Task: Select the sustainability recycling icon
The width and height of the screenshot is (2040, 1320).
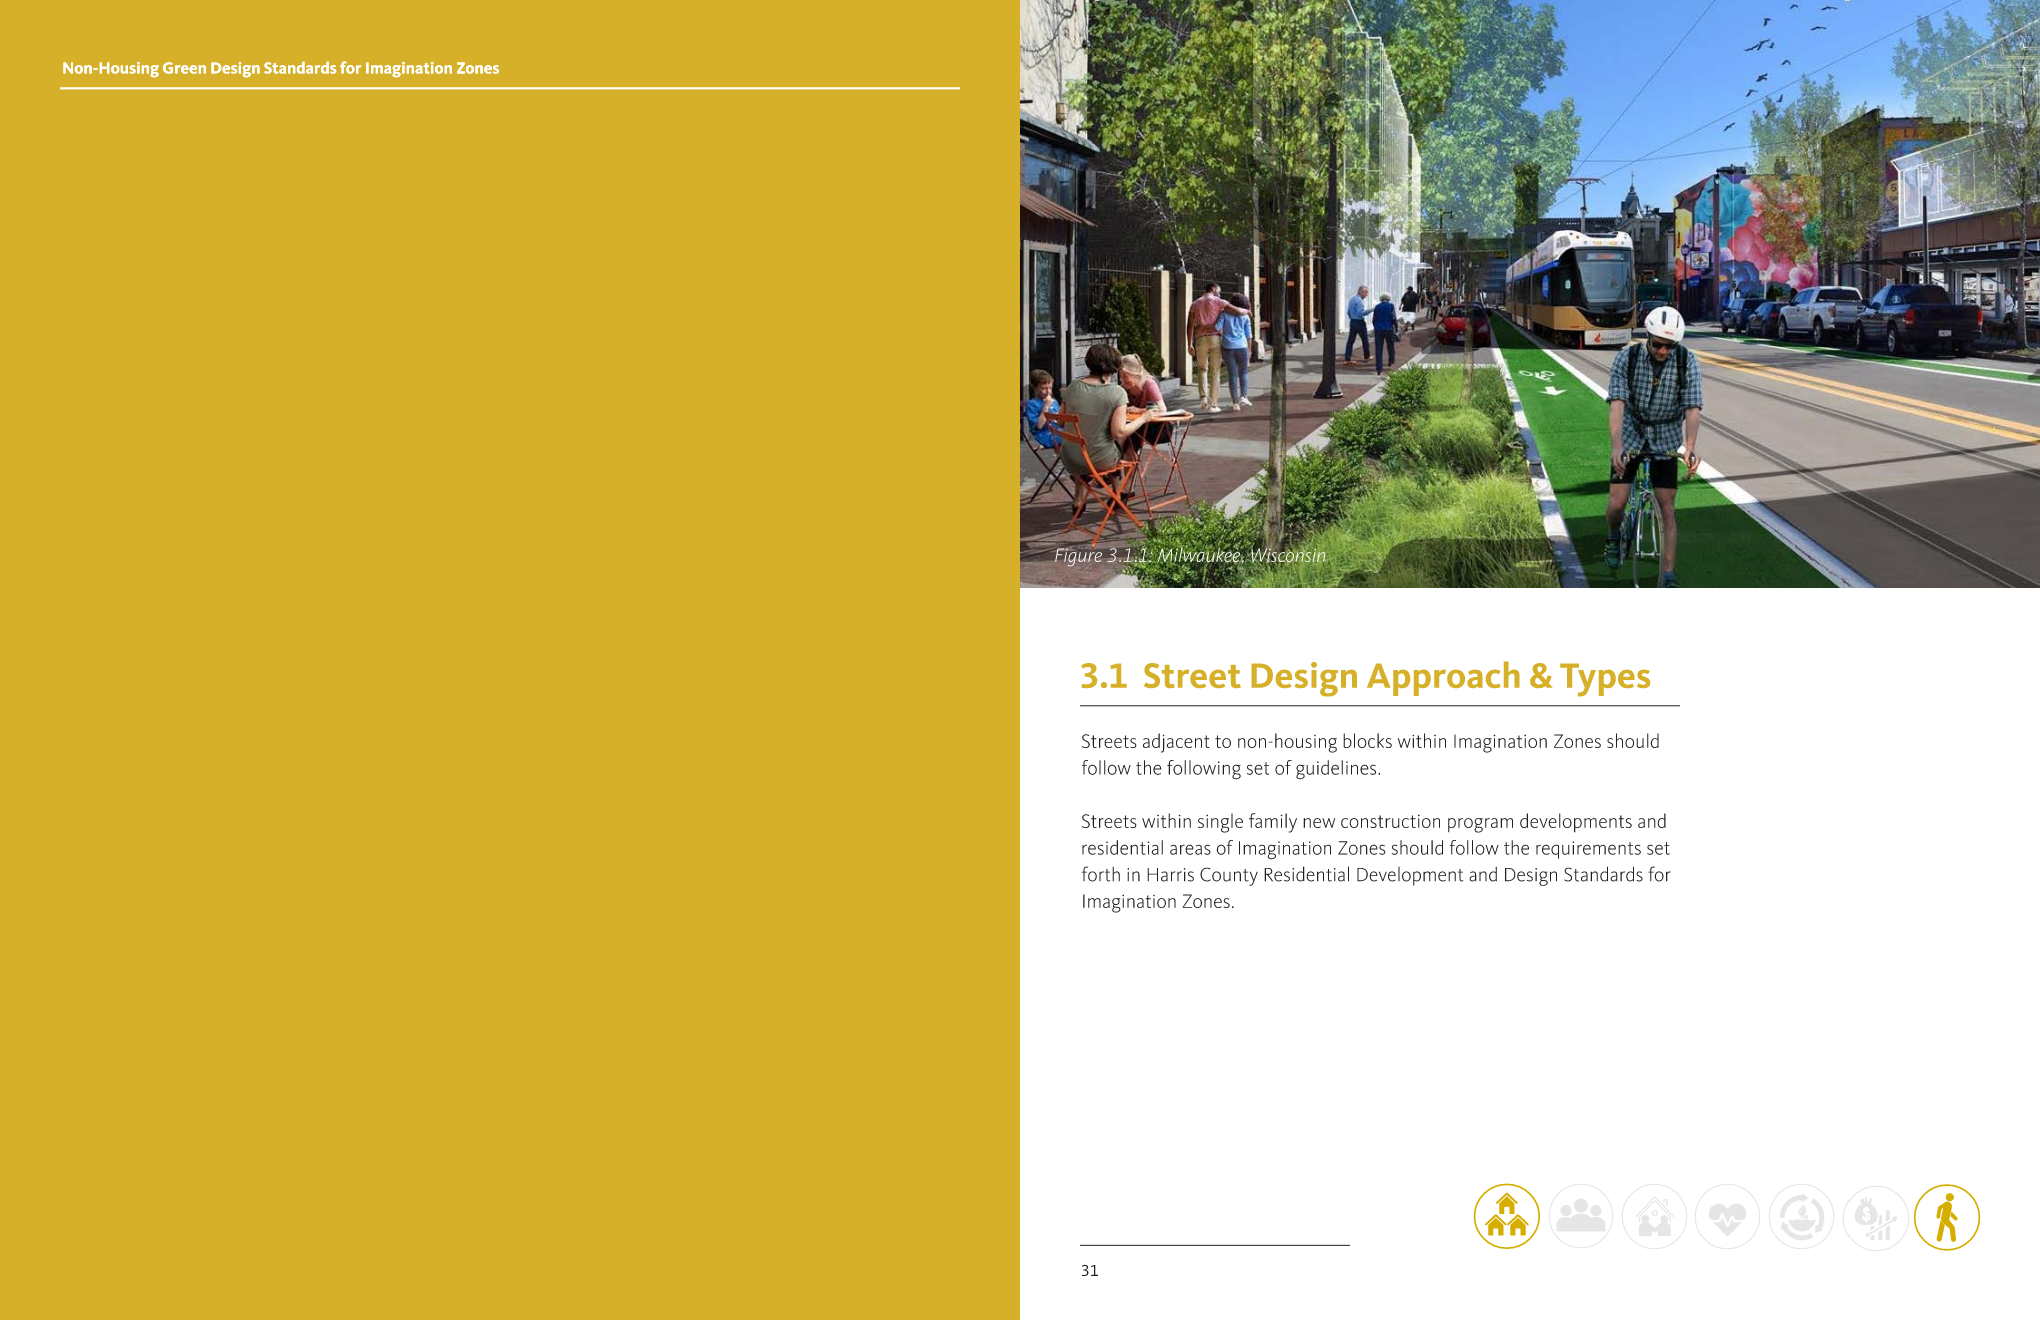Action: [x=1800, y=1215]
